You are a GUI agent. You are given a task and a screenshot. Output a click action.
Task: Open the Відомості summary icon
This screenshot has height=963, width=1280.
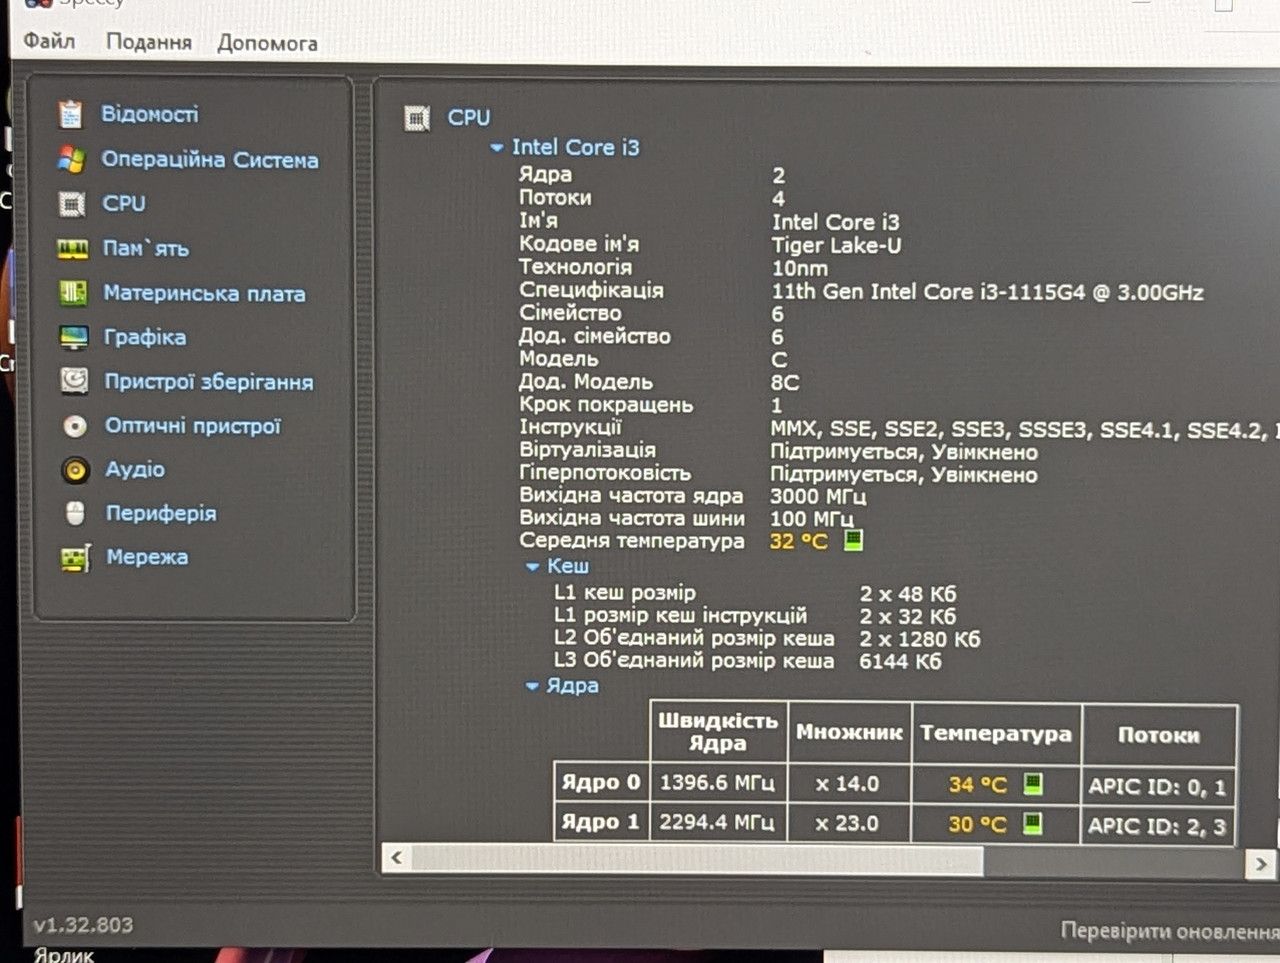[70, 114]
